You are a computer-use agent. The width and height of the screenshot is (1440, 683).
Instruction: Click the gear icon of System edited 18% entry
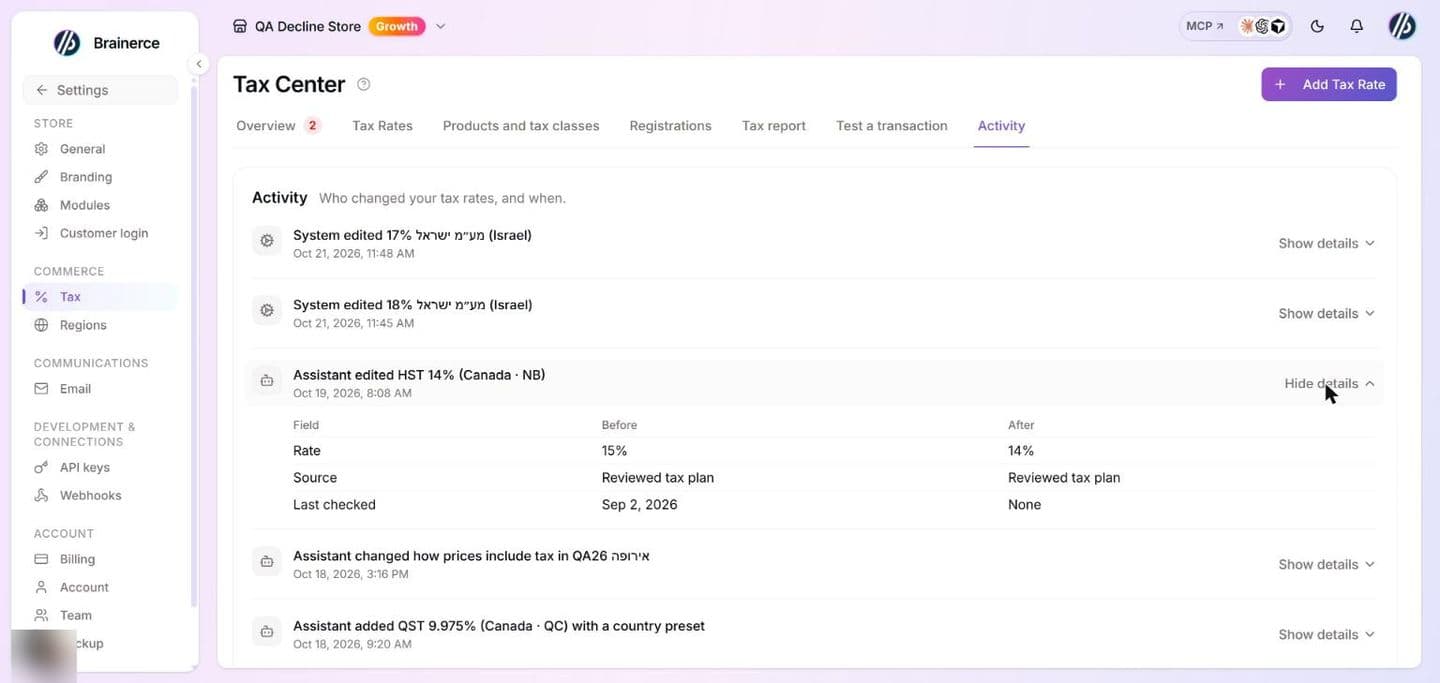pos(267,311)
